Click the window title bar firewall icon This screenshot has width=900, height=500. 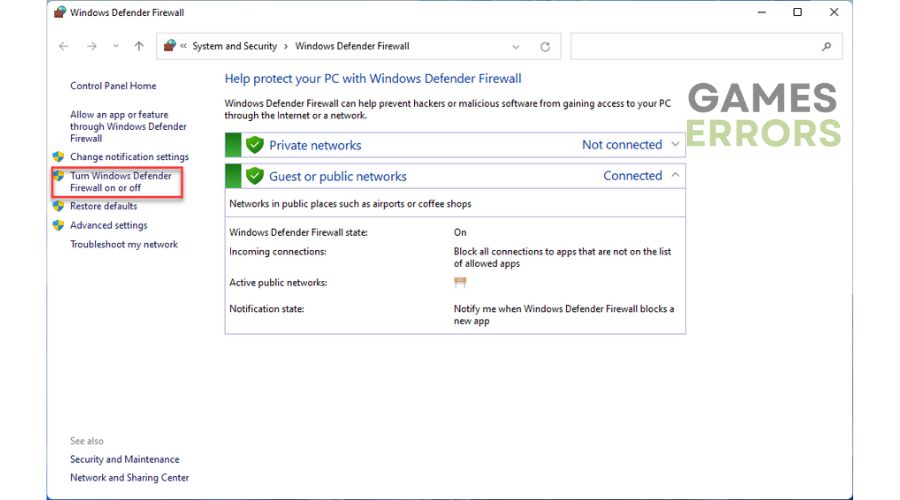point(60,12)
